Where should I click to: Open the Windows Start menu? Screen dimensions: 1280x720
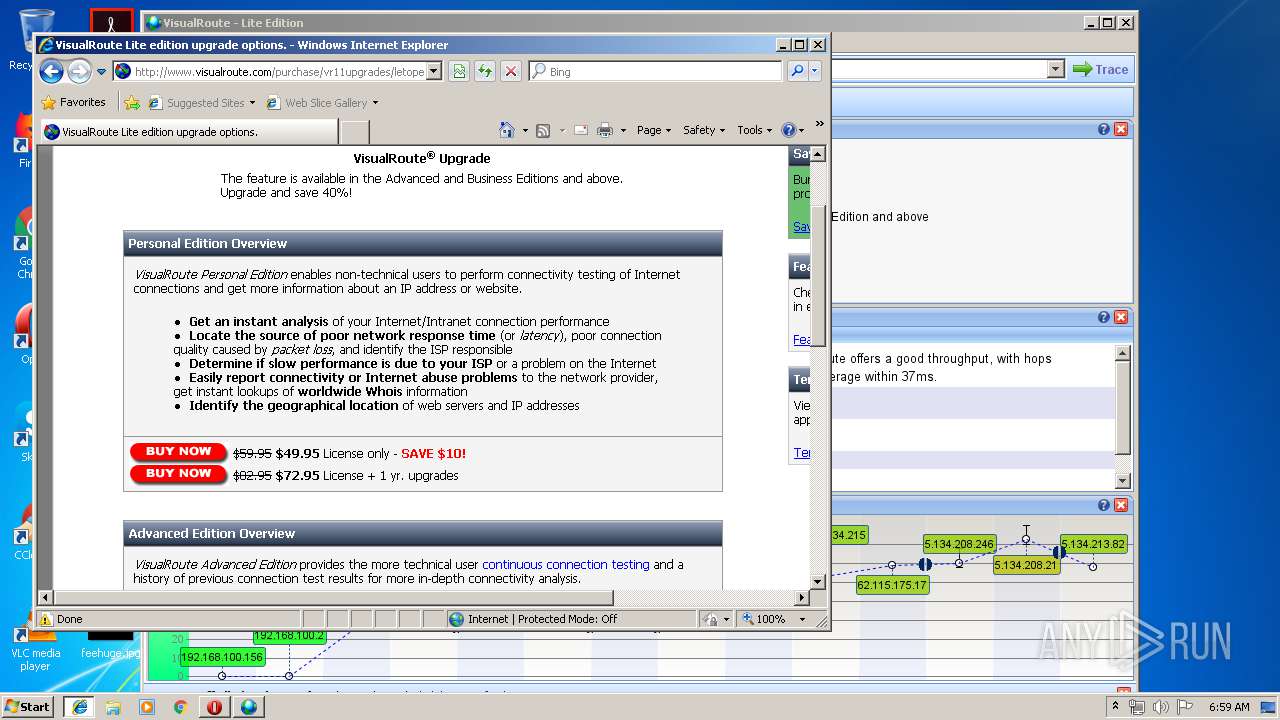click(27, 706)
